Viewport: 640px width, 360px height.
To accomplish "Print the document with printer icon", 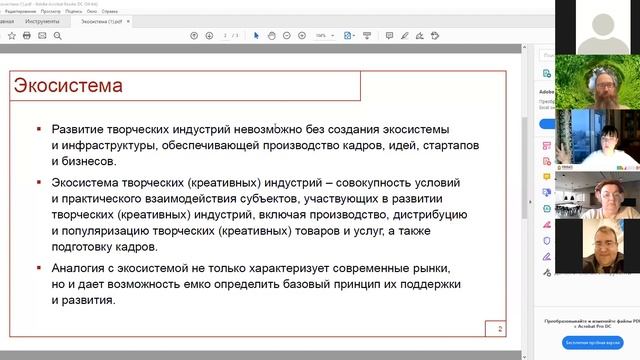I will (27, 36).
